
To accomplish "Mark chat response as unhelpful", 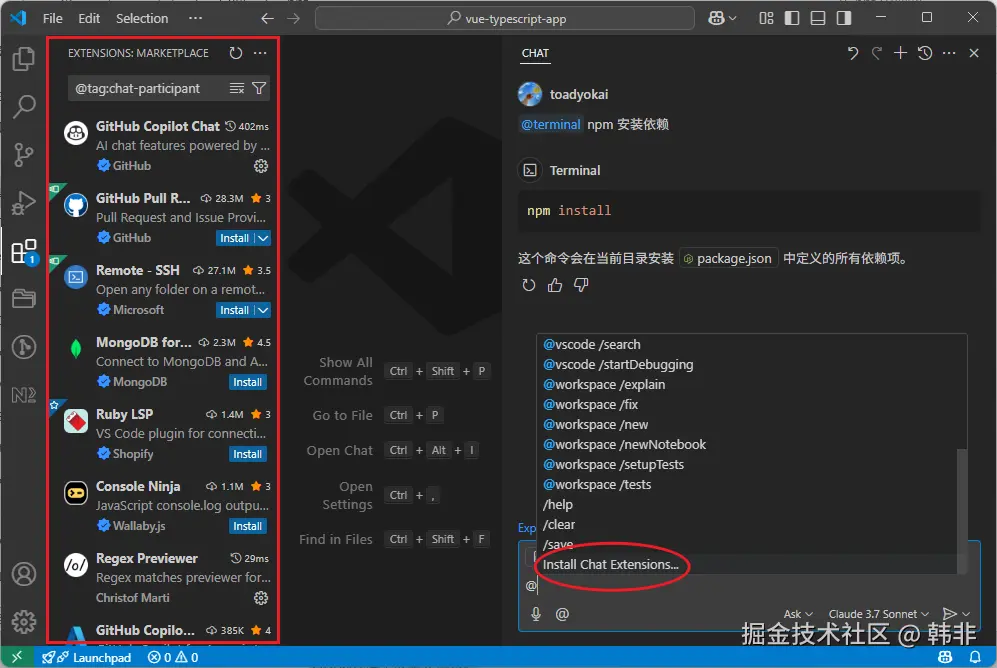I will [x=581, y=285].
